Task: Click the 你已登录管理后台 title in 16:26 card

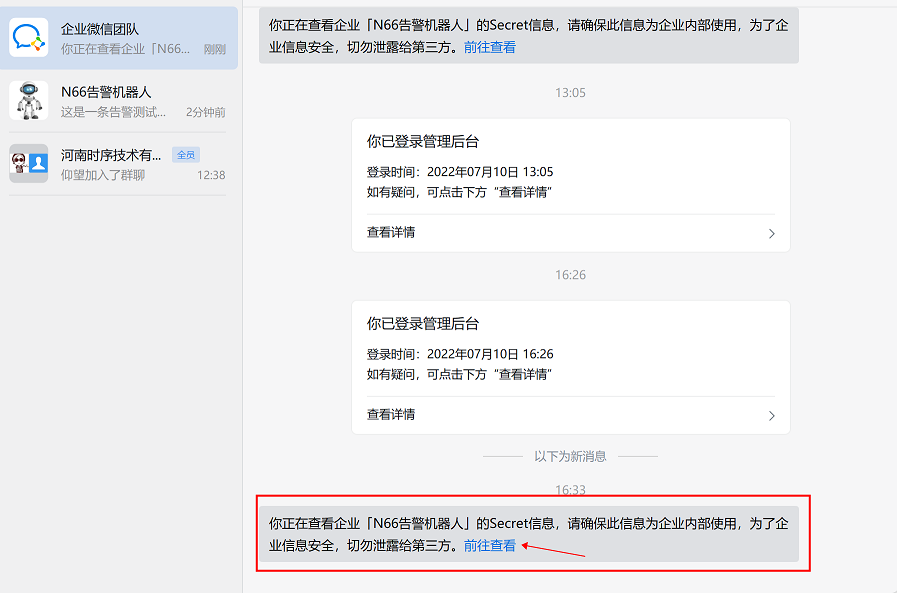Action: (x=423, y=324)
